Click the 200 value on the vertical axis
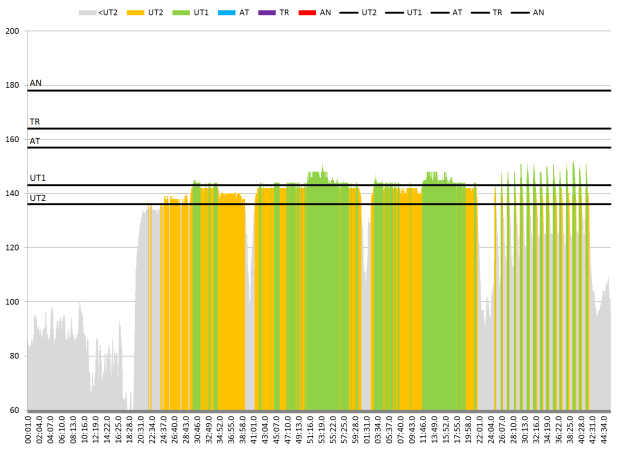Image resolution: width=620 pixels, height=449 pixels. click(13, 32)
